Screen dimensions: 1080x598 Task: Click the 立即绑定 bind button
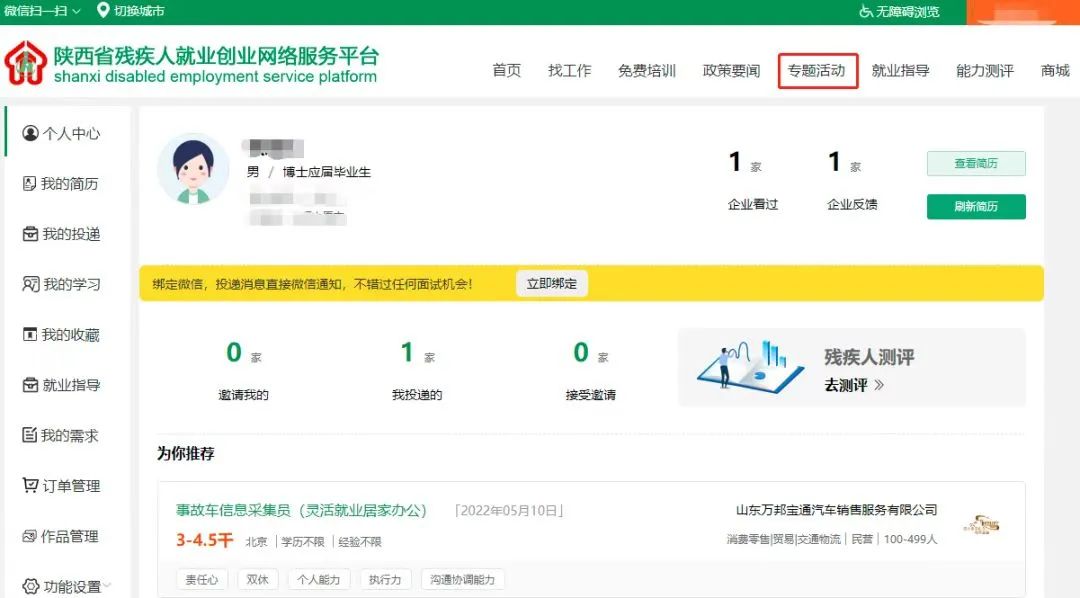tap(551, 283)
